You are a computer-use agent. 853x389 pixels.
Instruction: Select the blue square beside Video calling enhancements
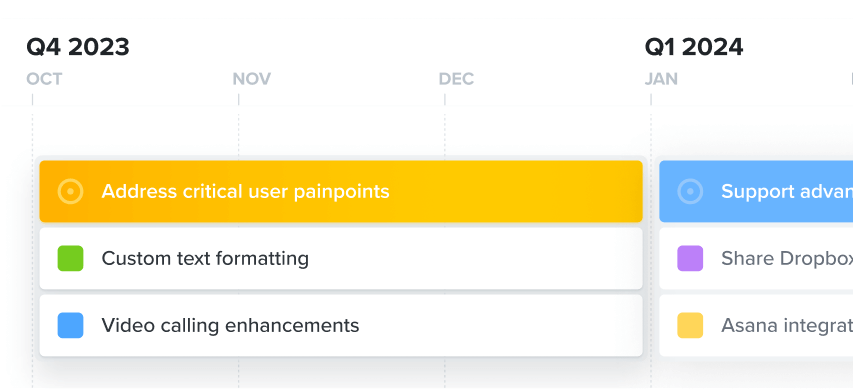tap(71, 325)
